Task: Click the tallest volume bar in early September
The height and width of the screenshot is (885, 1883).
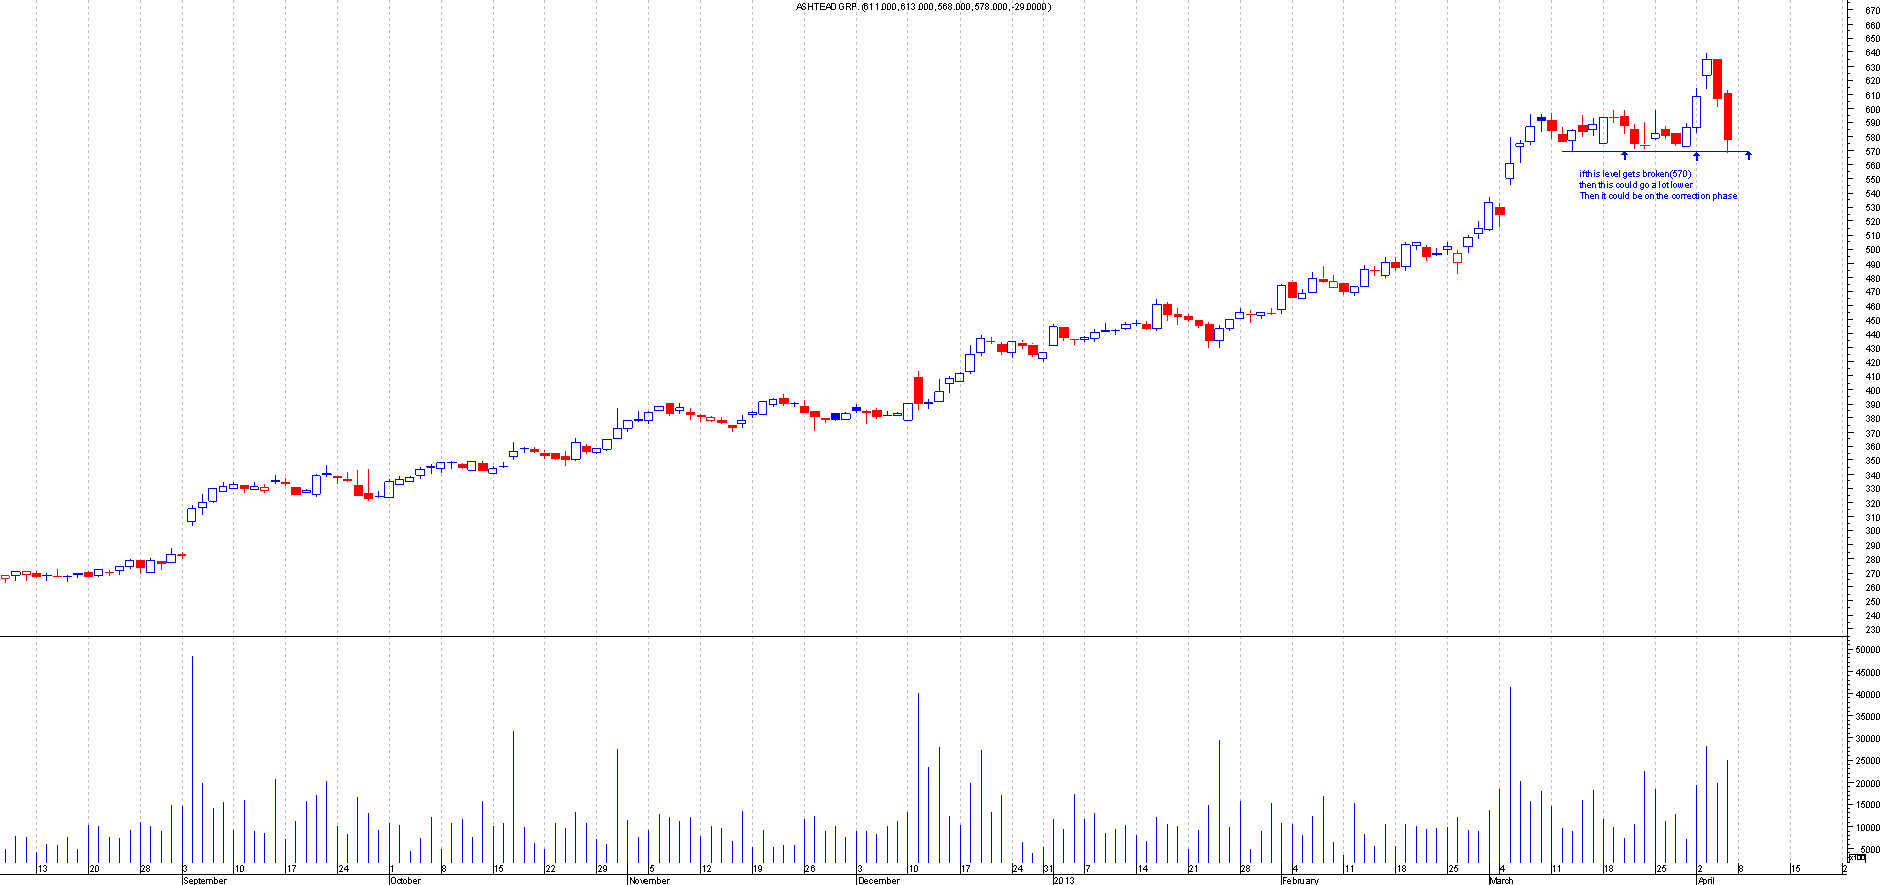Action: pyautogui.click(x=192, y=760)
